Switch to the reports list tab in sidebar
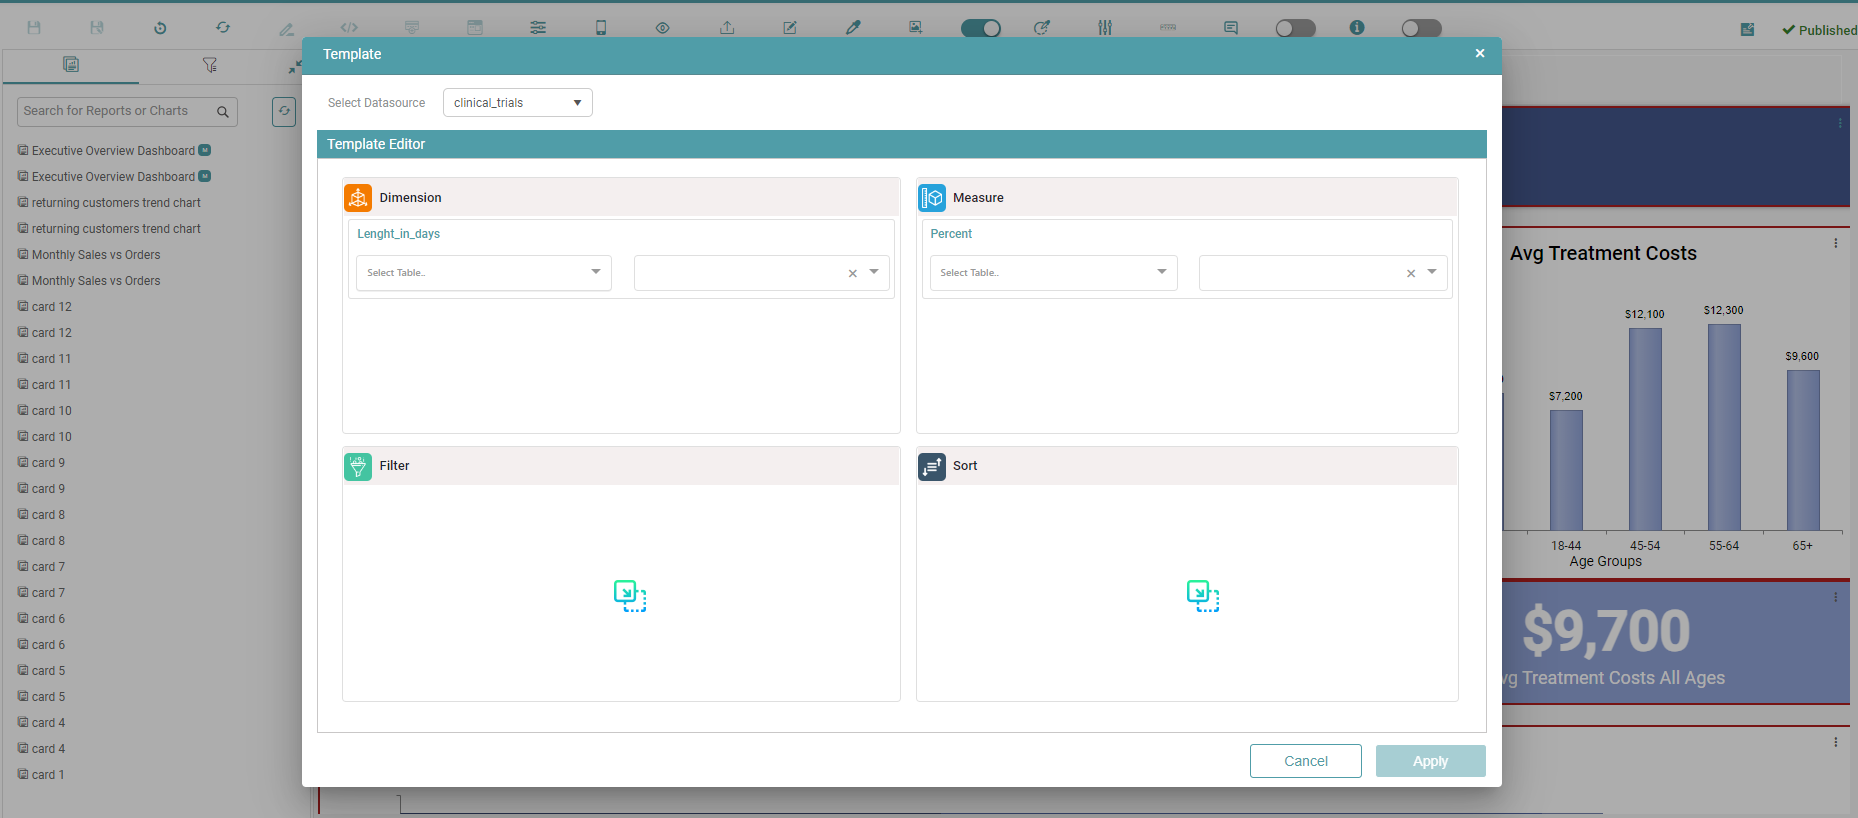Image resolution: width=1858 pixels, height=818 pixels. pyautogui.click(x=71, y=65)
